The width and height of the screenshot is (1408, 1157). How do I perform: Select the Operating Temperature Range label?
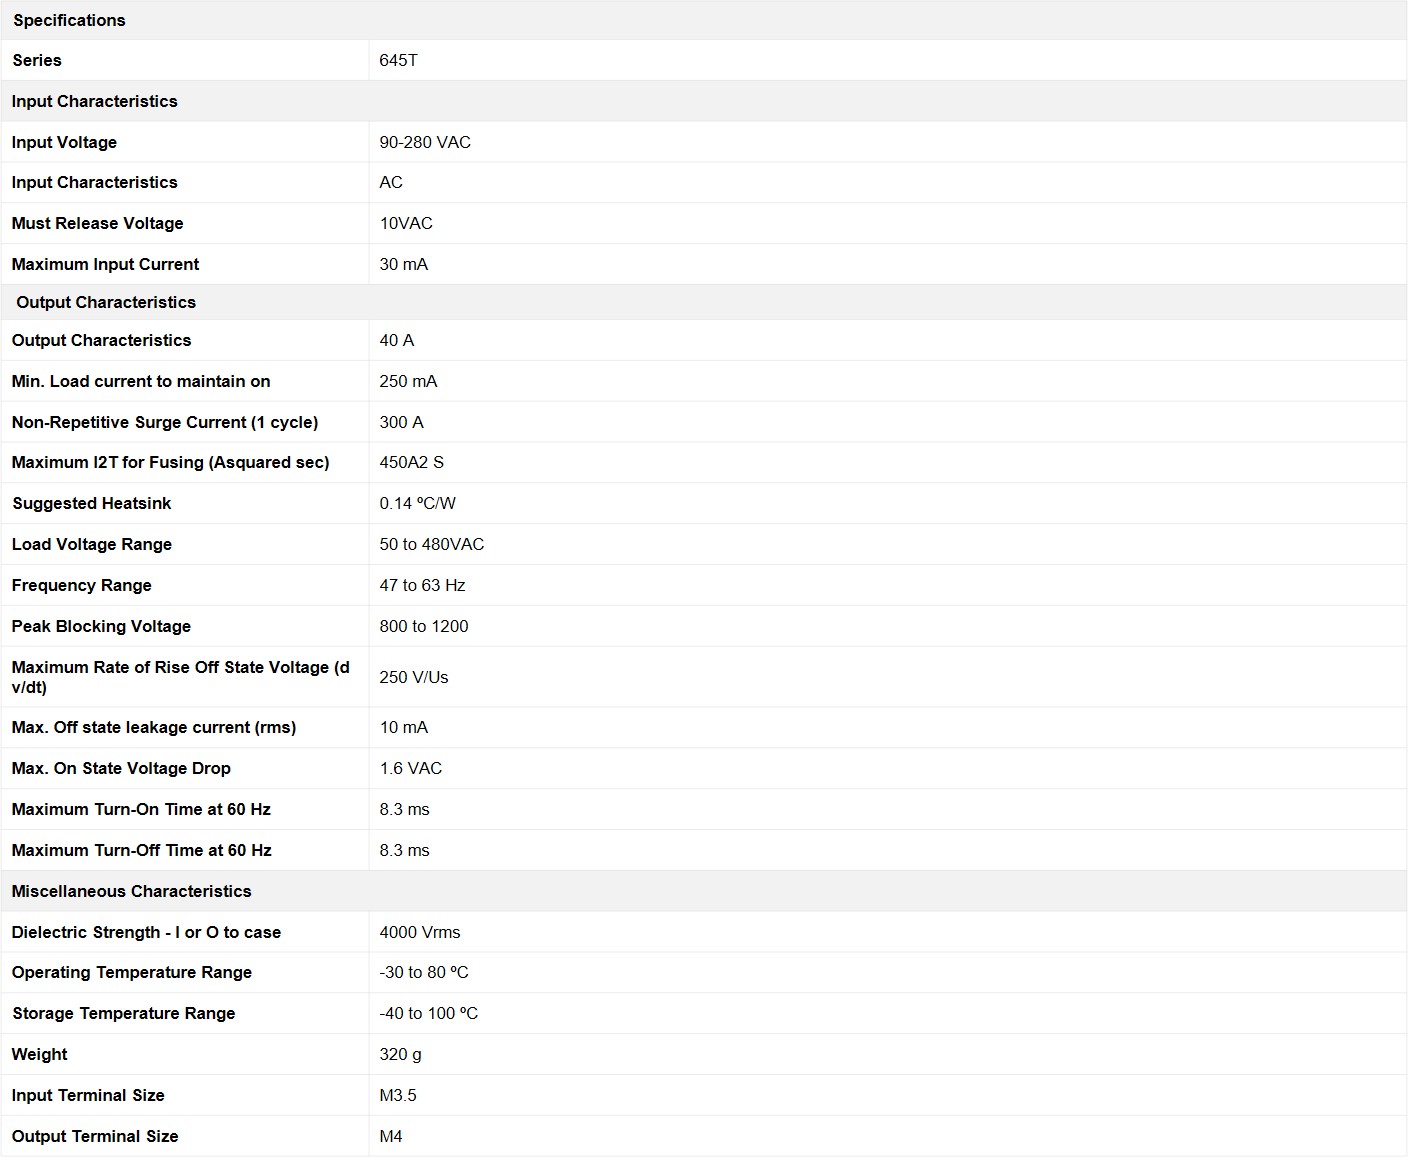click(x=131, y=972)
